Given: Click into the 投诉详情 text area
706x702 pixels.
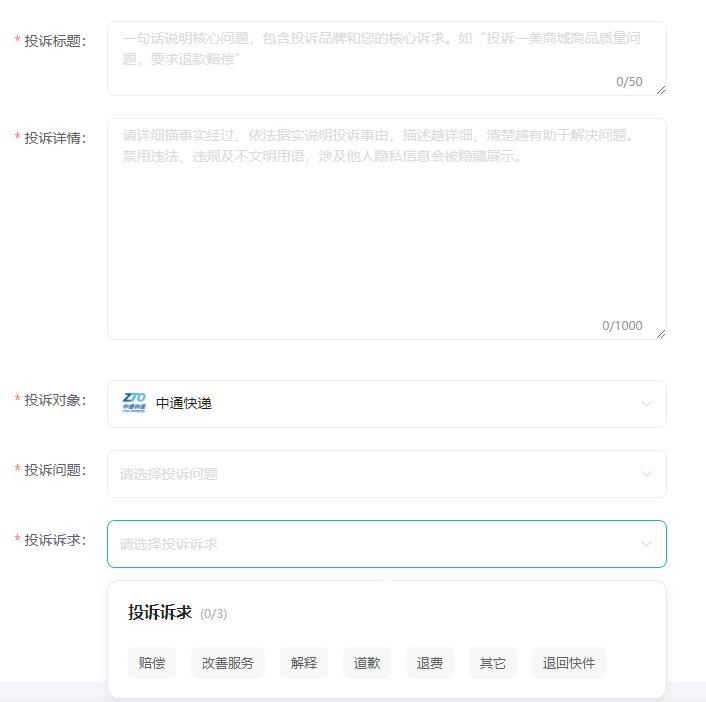Looking at the screenshot, I should 386,229.
